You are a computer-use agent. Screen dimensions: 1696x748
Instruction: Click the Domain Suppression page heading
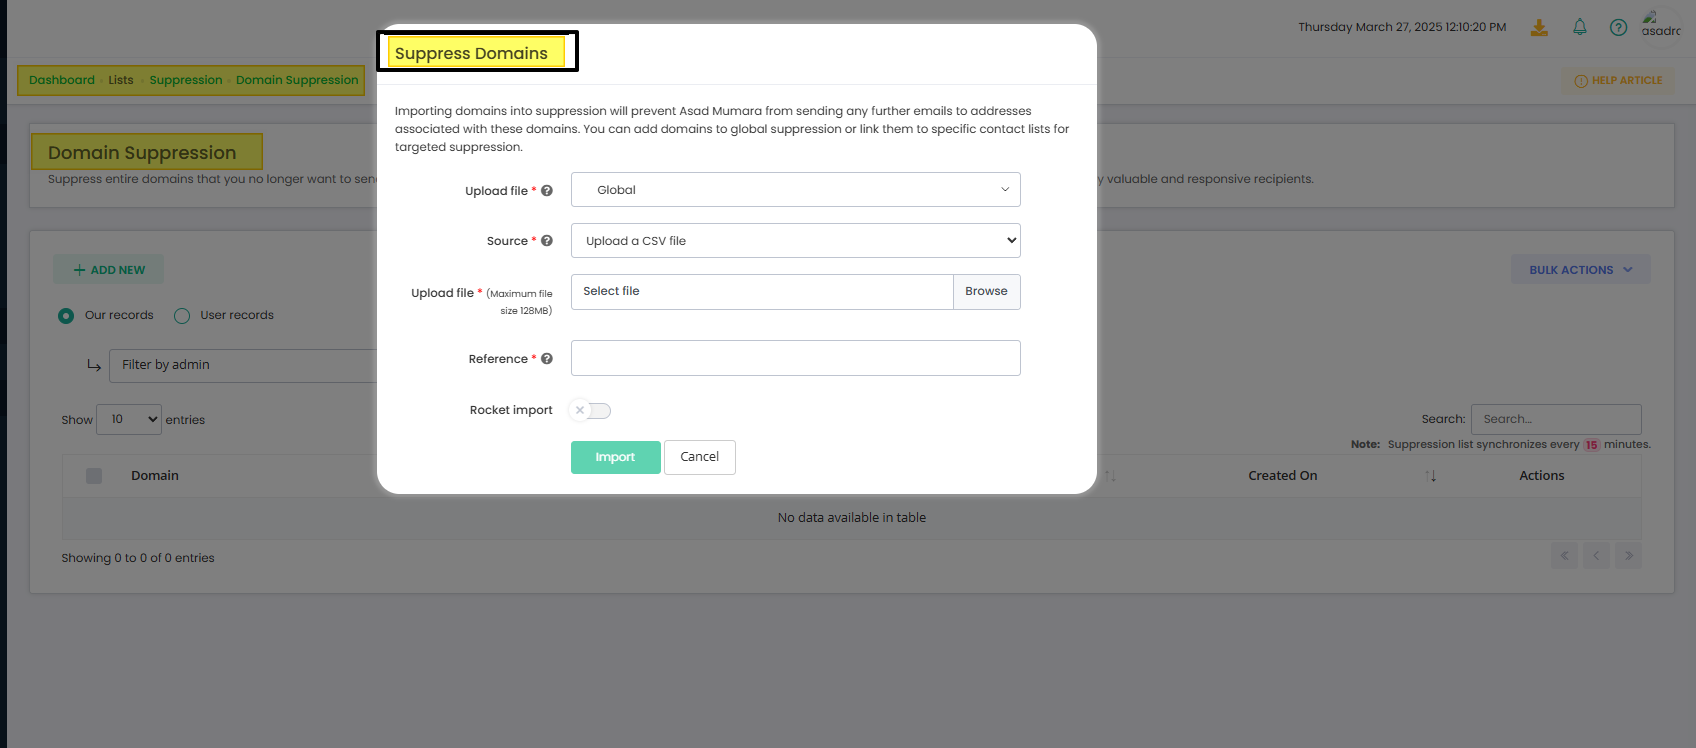pos(142,153)
